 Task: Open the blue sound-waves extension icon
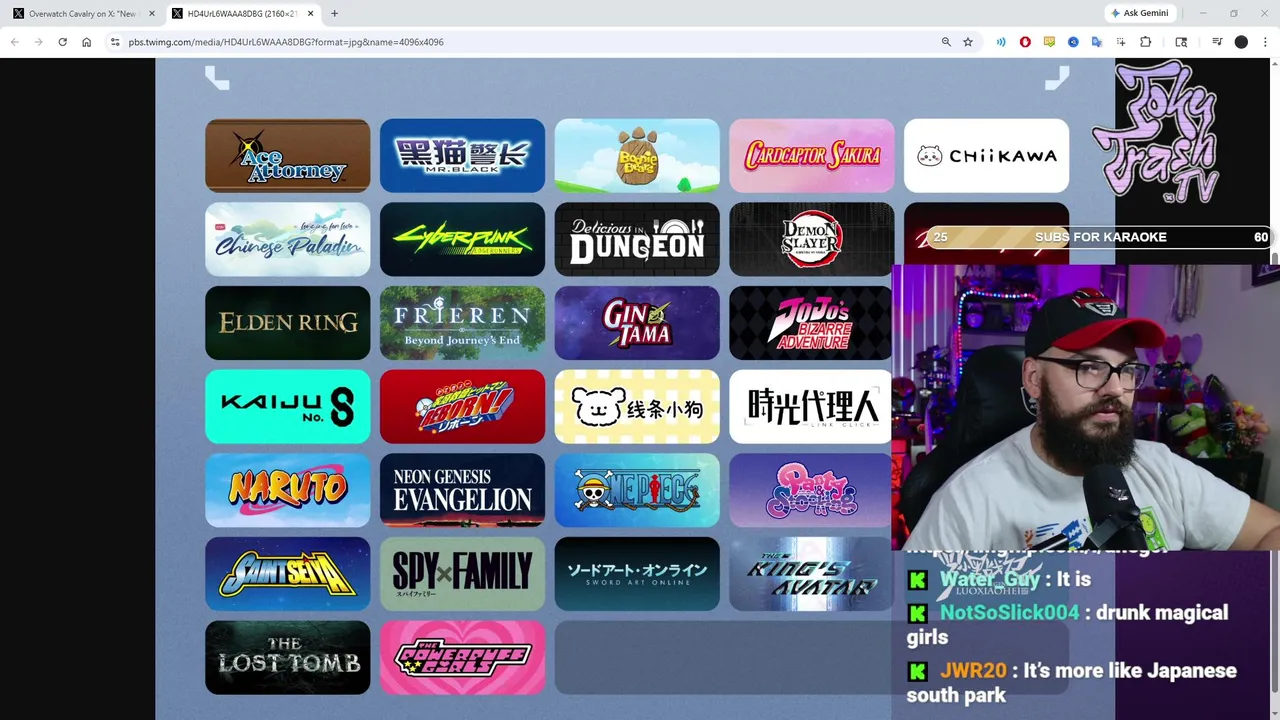[x=1001, y=42]
